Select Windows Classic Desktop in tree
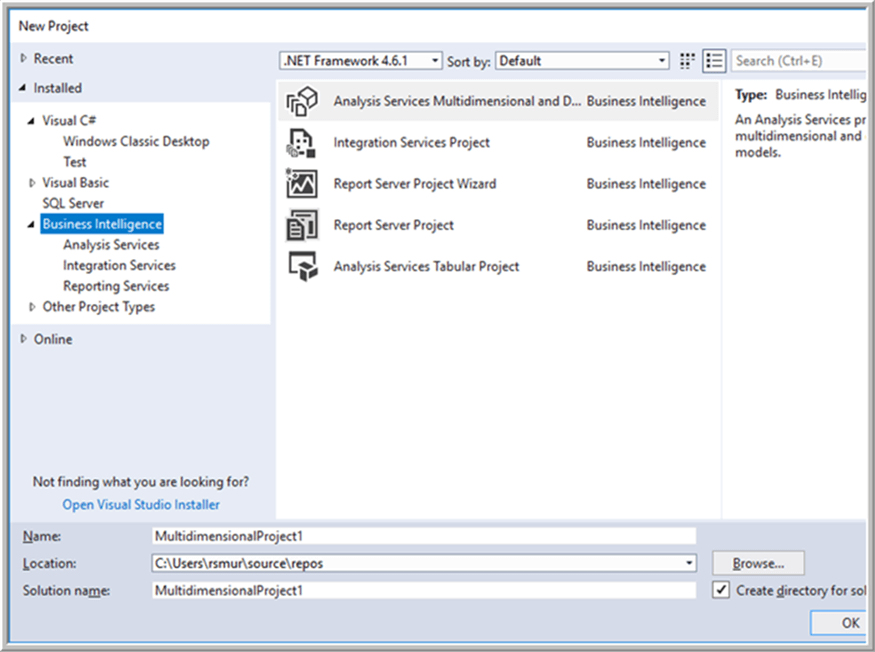This screenshot has height=652, width=875. pos(136,141)
